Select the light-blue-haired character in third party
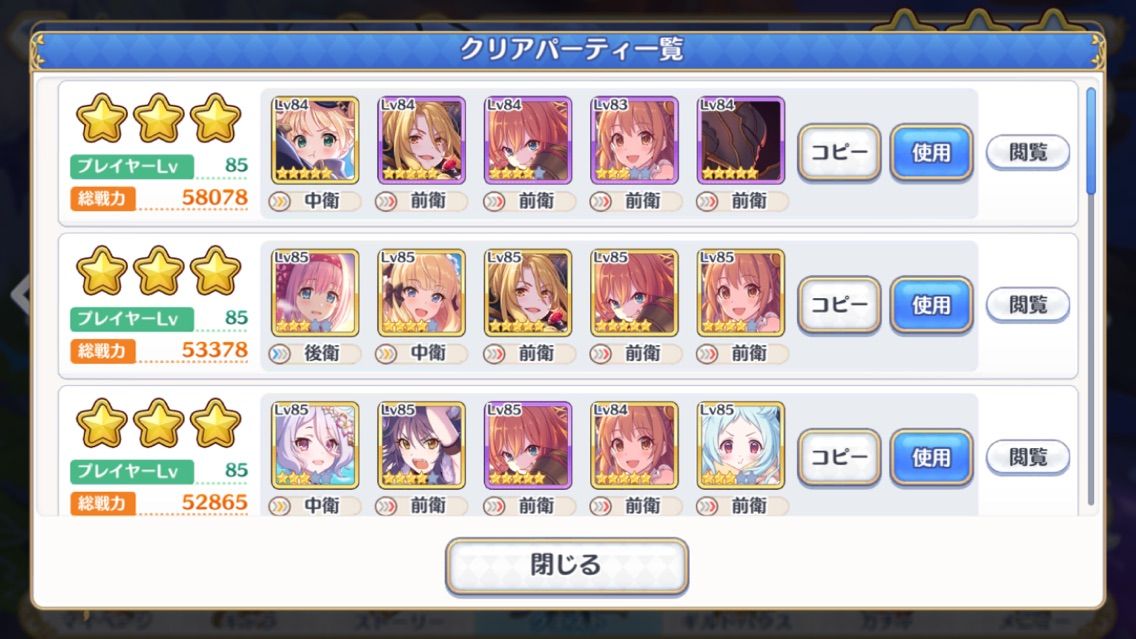Screen dimensions: 1136x639 coord(740,445)
